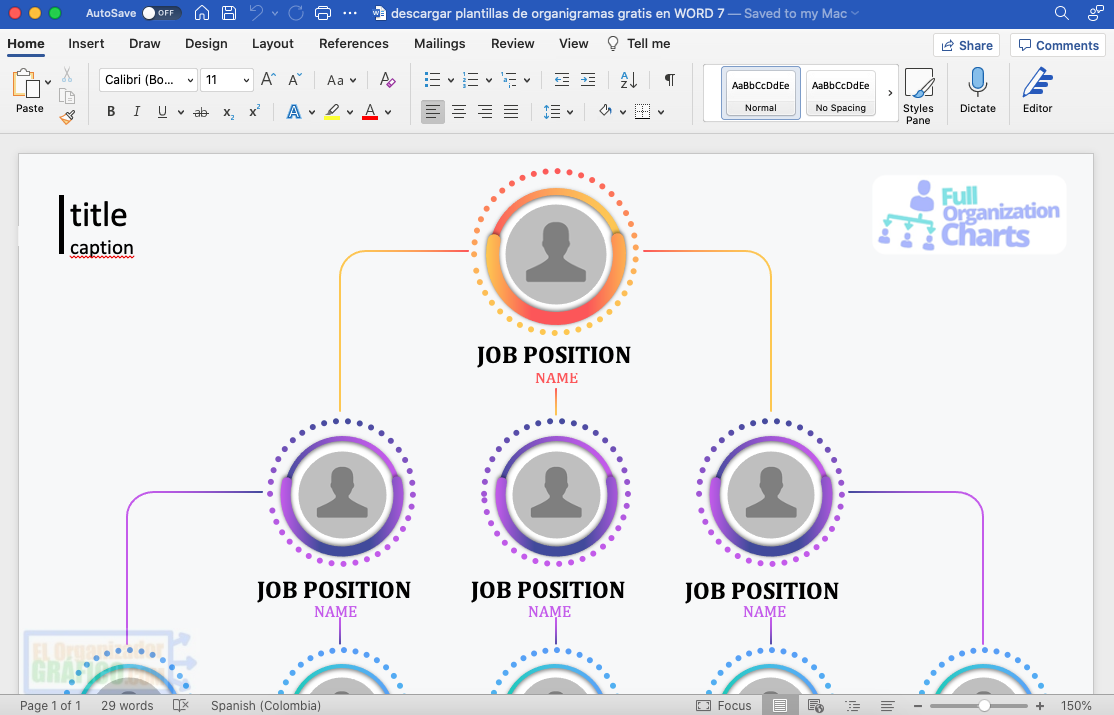The height and width of the screenshot is (715, 1114).
Task: Expand the bullets list dropdown arrow
Action: point(450,80)
